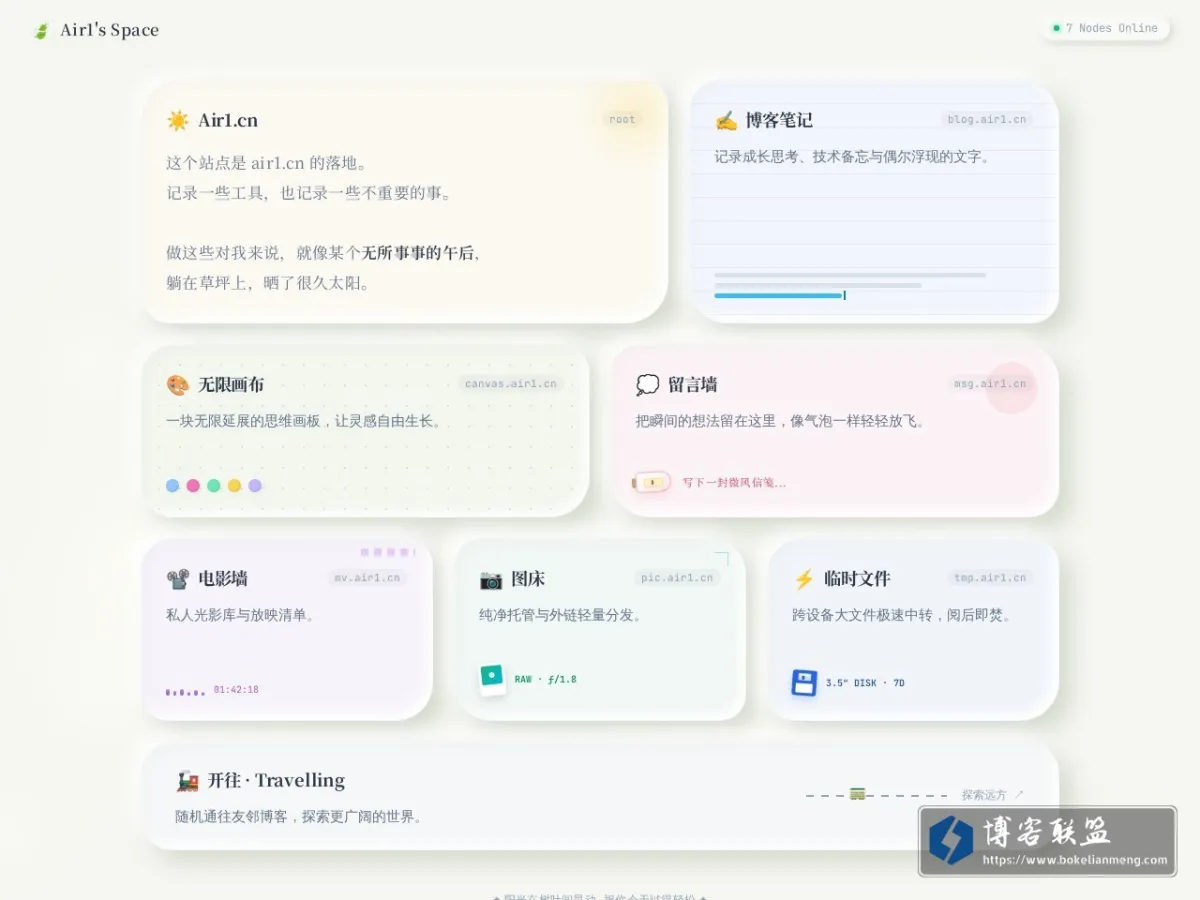Click the 随机通往友邻博客 description text
This screenshot has width=1200, height=900.
[x=298, y=817]
